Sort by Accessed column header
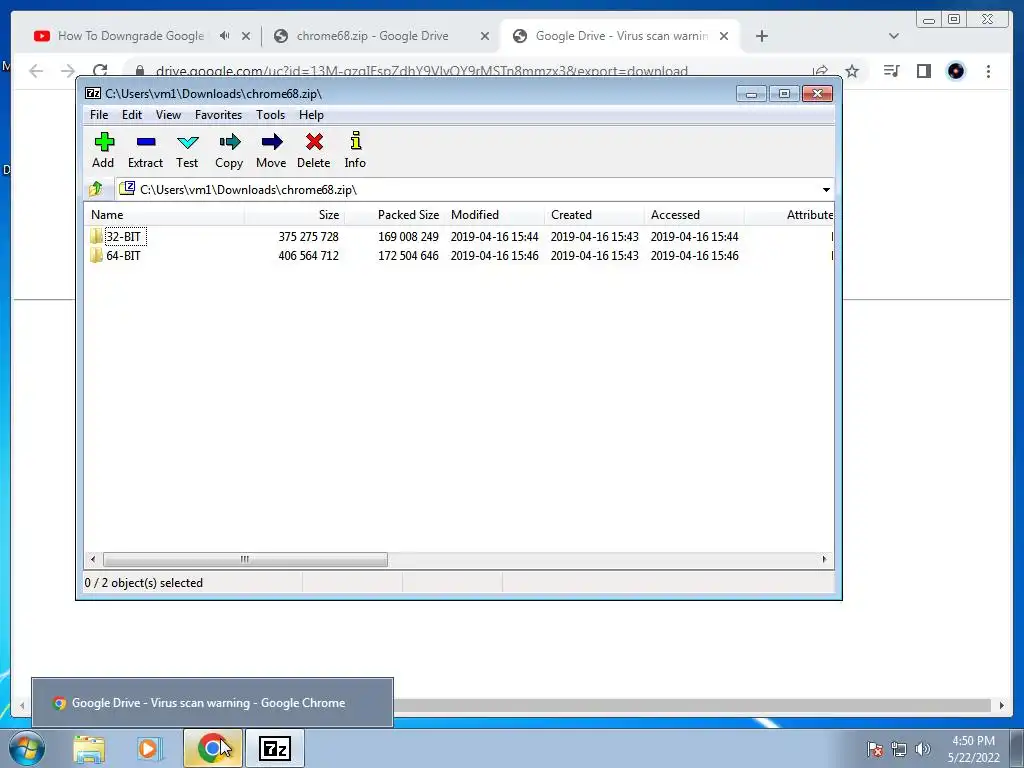This screenshot has height=768, width=1024. [x=694, y=215]
